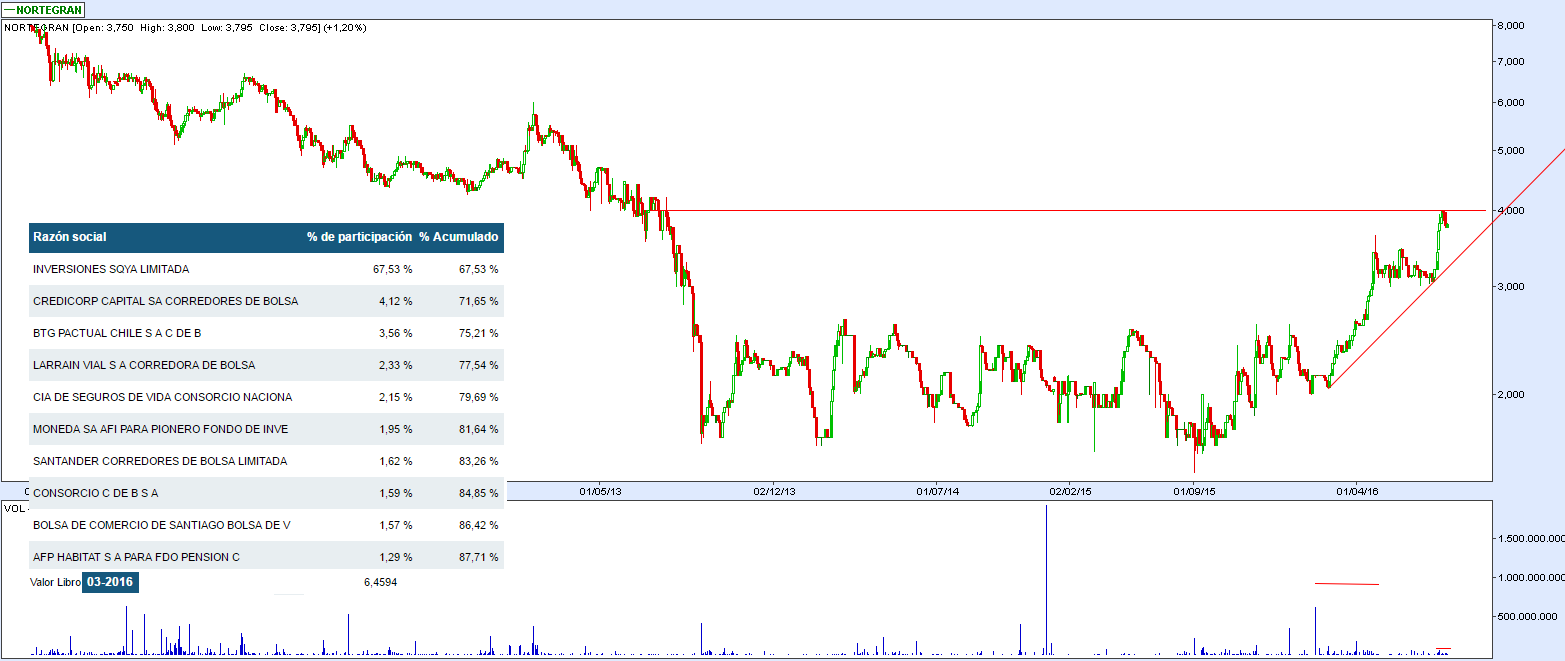Viewport: 1565px width, 661px height.
Task: Click the NORTEGRAN Open/High/Low/Close title text
Action: (186, 28)
